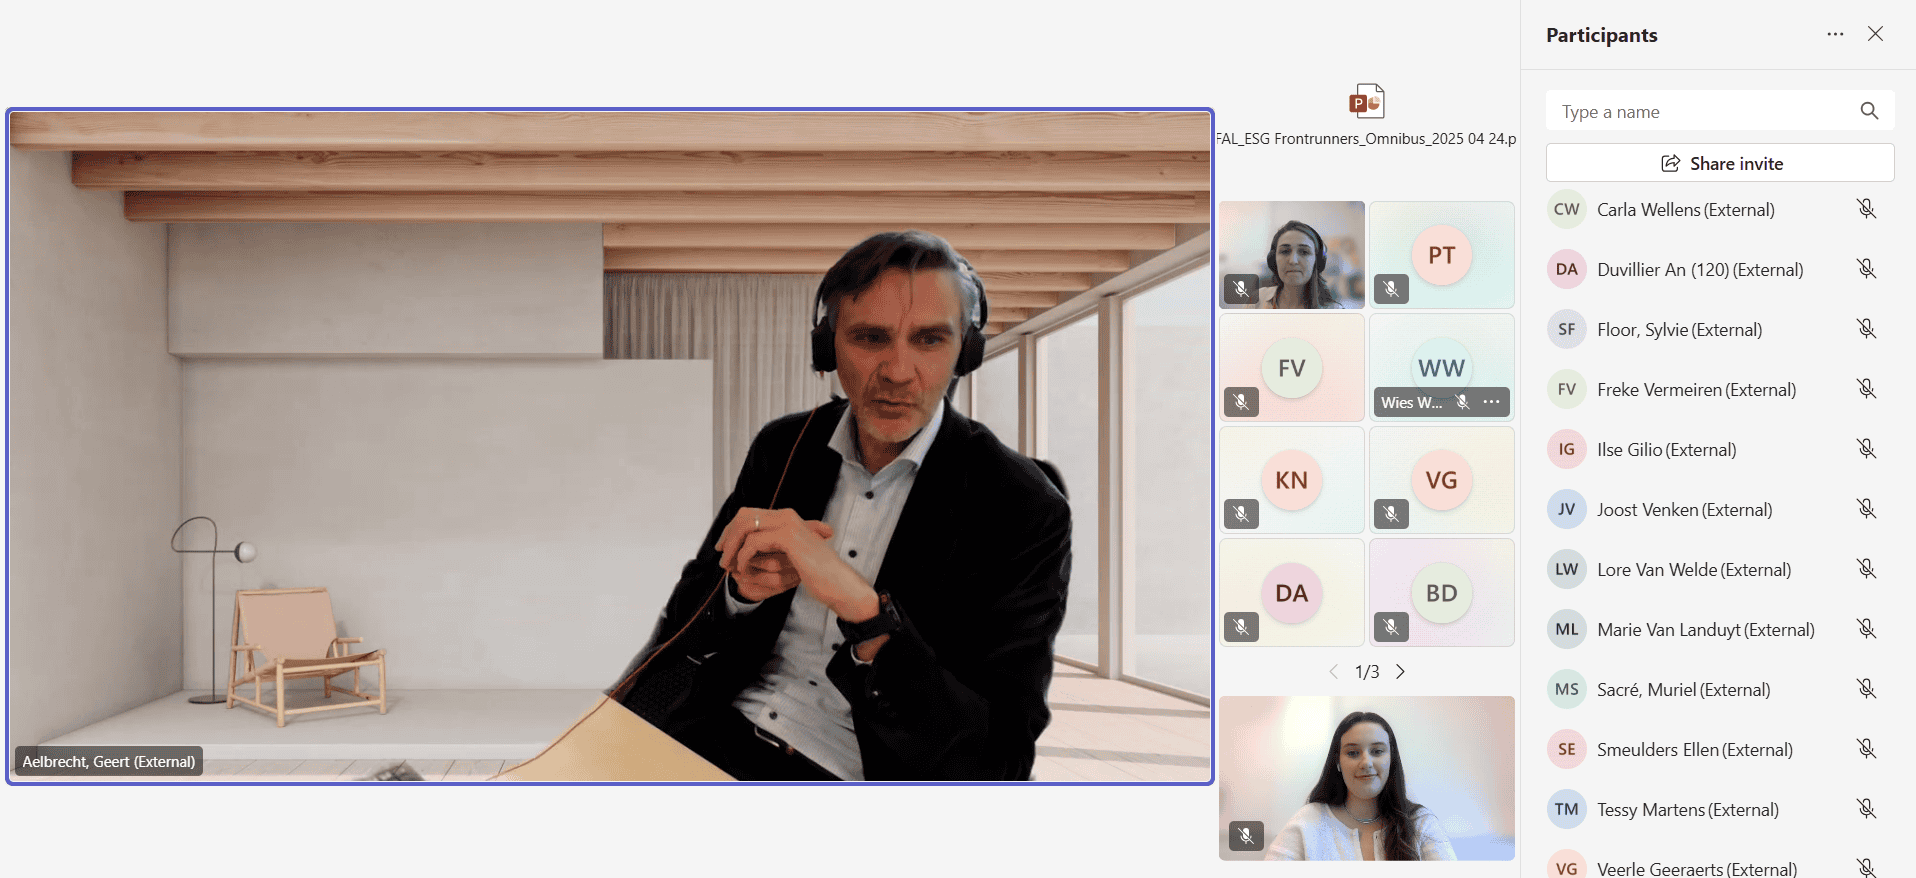1916x878 pixels.
Task: Click Sacré, Muriel muted mic icon
Action: (x=1866, y=689)
